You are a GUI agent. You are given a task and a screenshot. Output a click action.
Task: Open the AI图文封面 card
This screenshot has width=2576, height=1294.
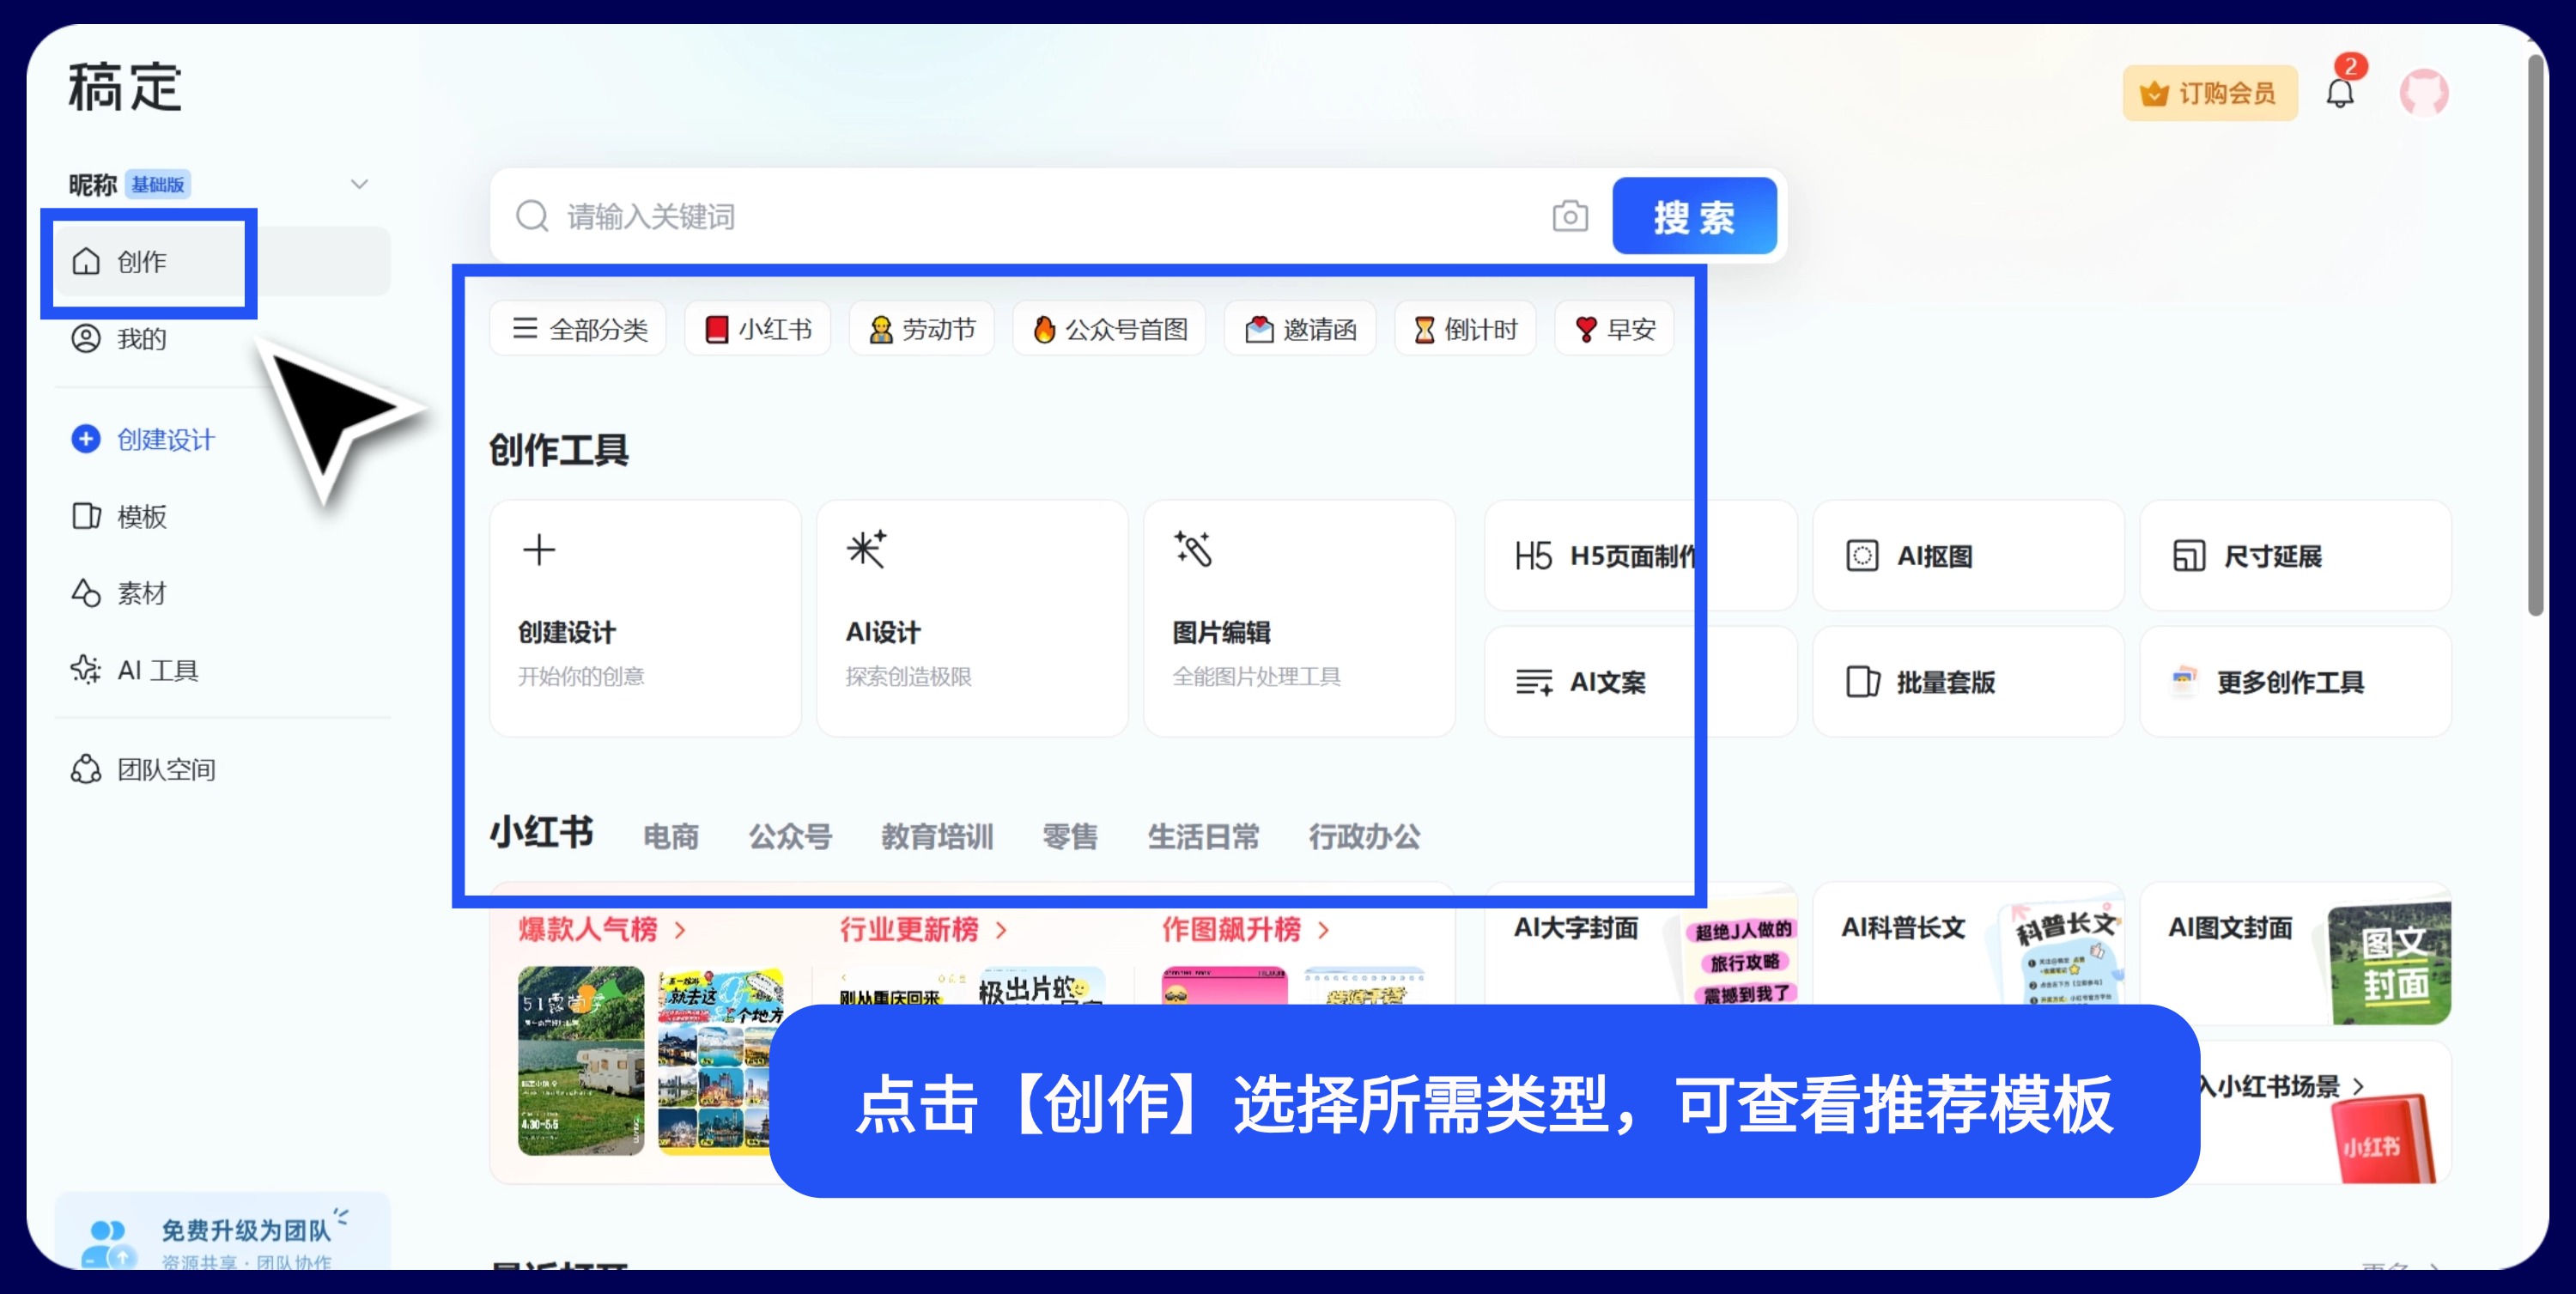[x=2295, y=953]
